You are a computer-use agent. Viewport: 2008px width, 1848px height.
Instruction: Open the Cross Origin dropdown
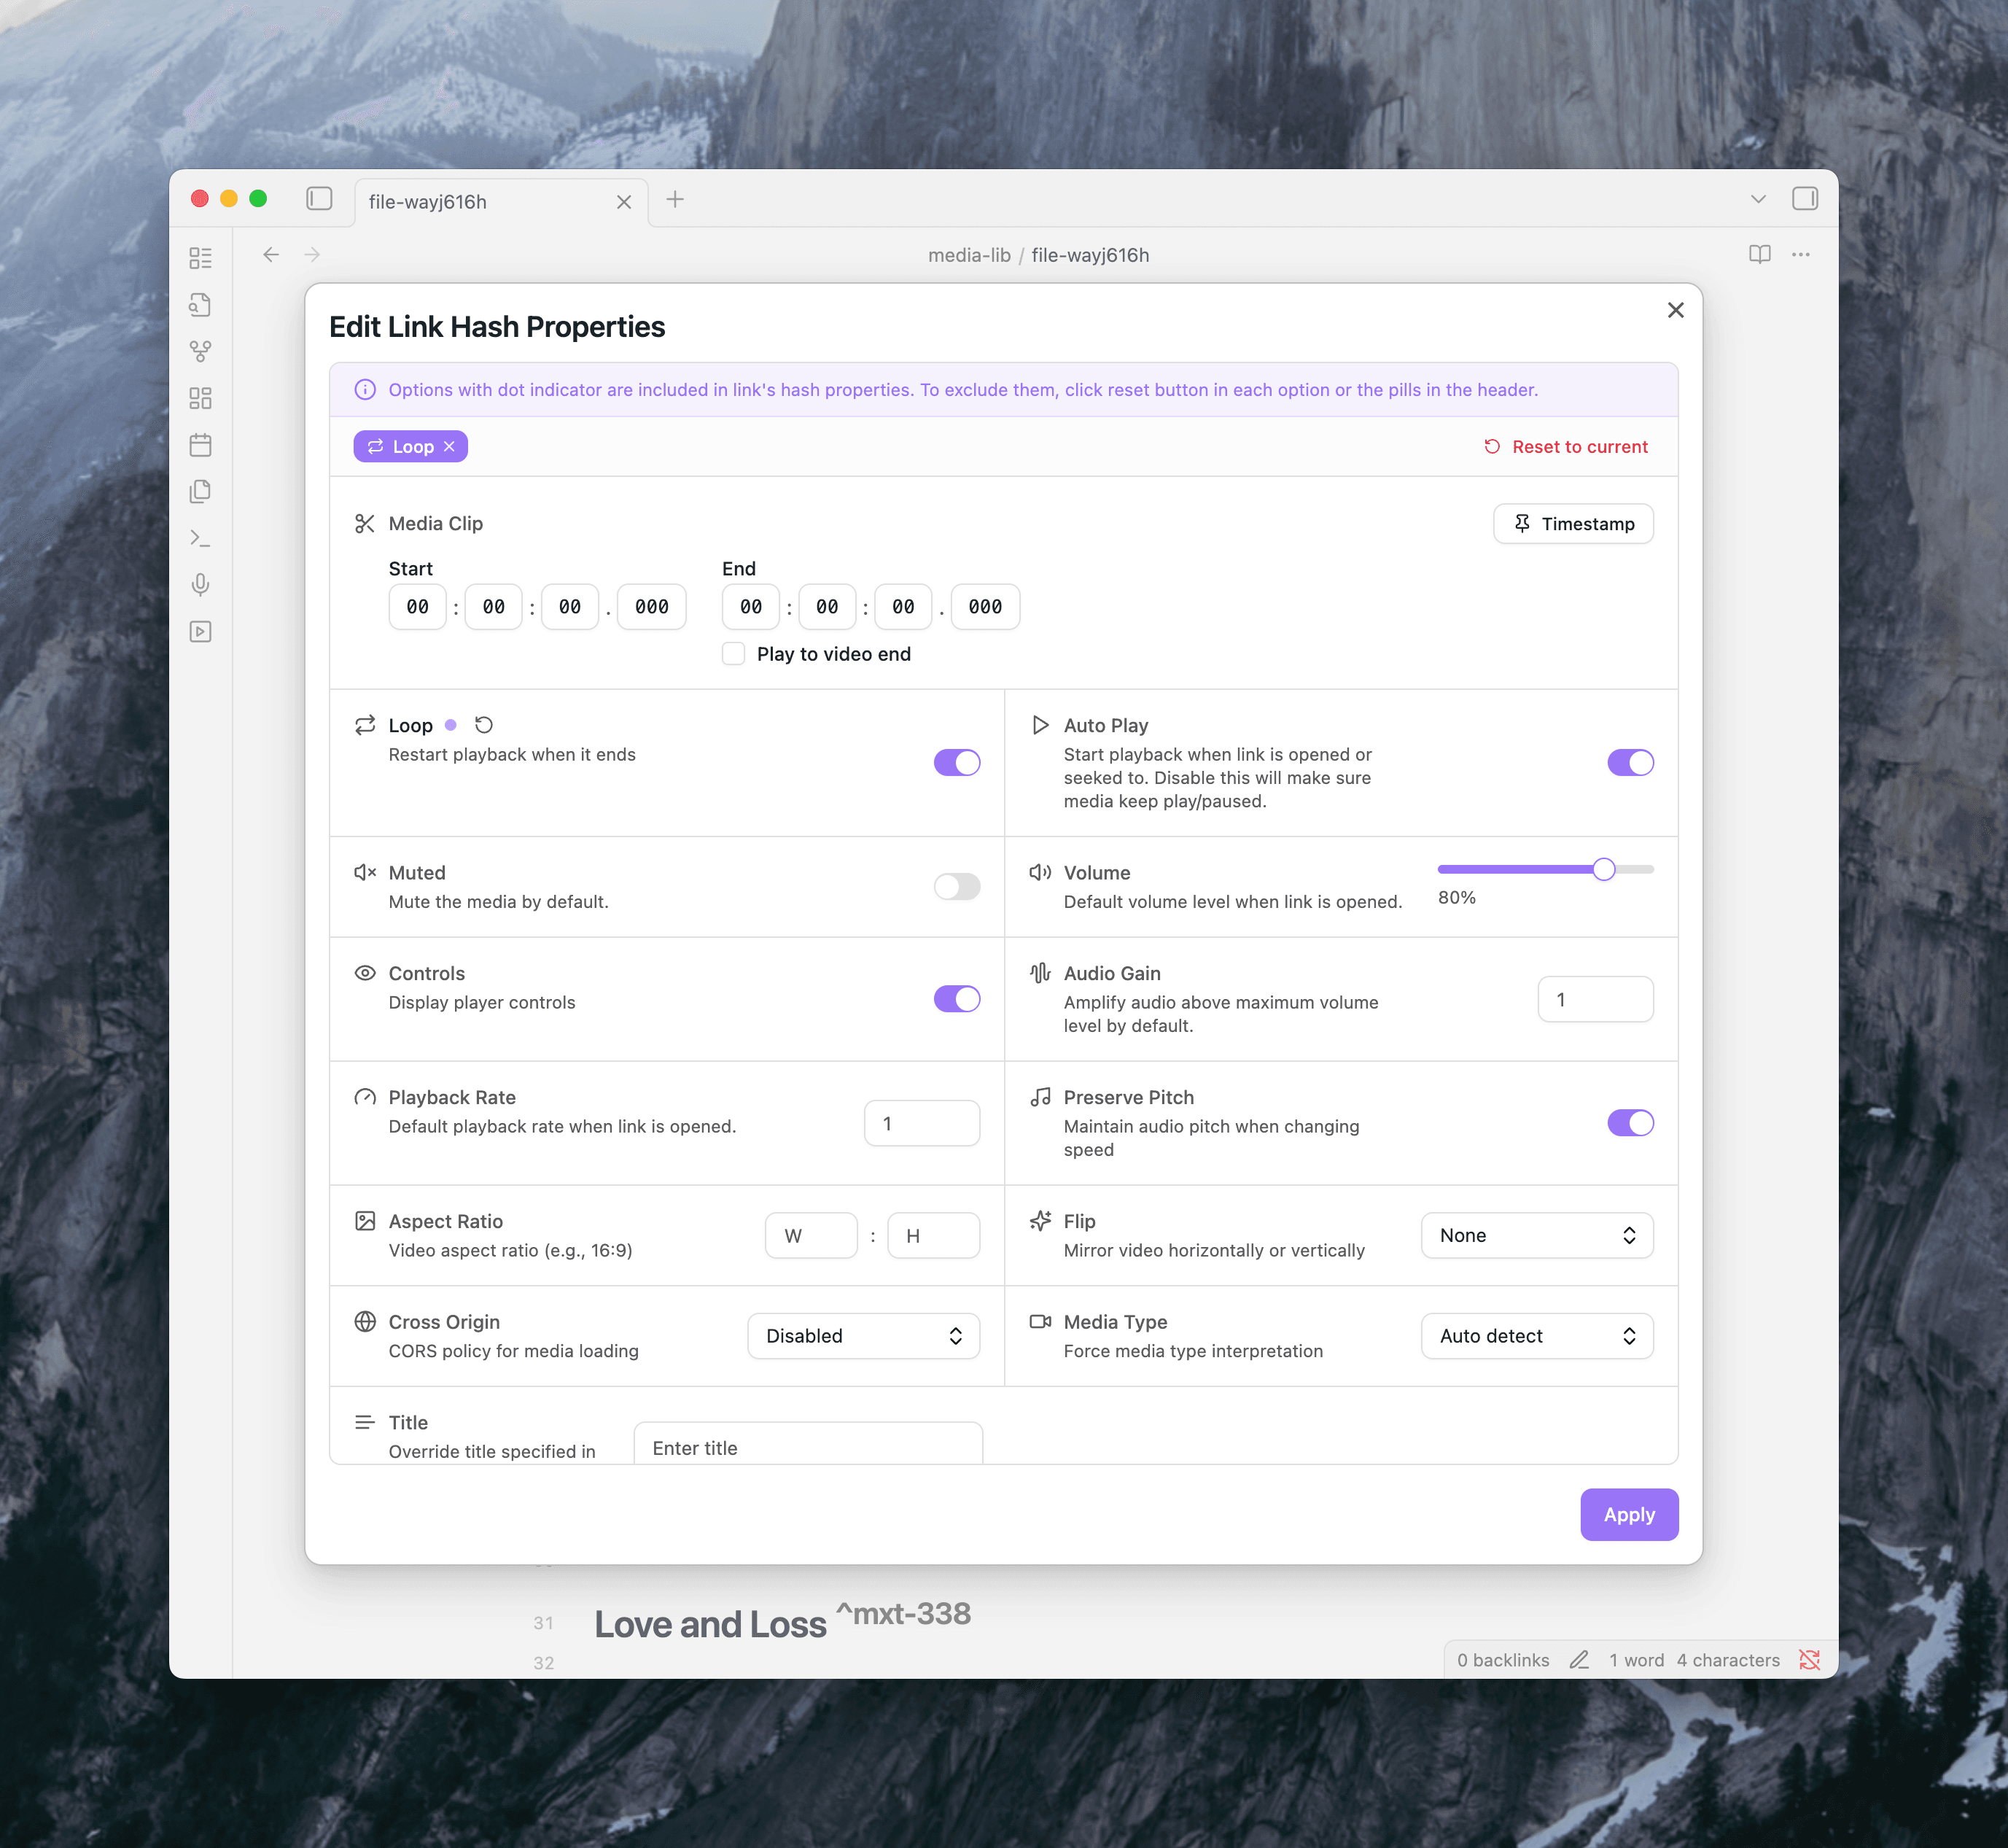click(x=863, y=1335)
